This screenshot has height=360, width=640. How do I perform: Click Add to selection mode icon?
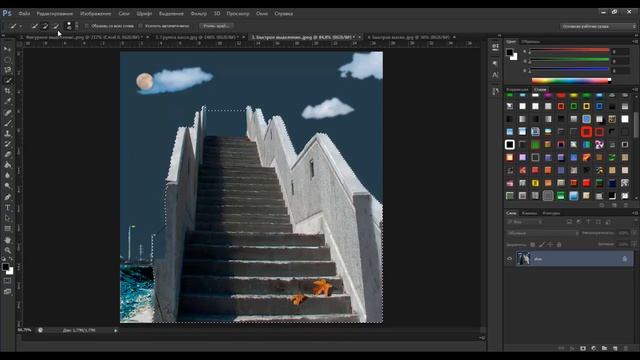(x=45, y=26)
